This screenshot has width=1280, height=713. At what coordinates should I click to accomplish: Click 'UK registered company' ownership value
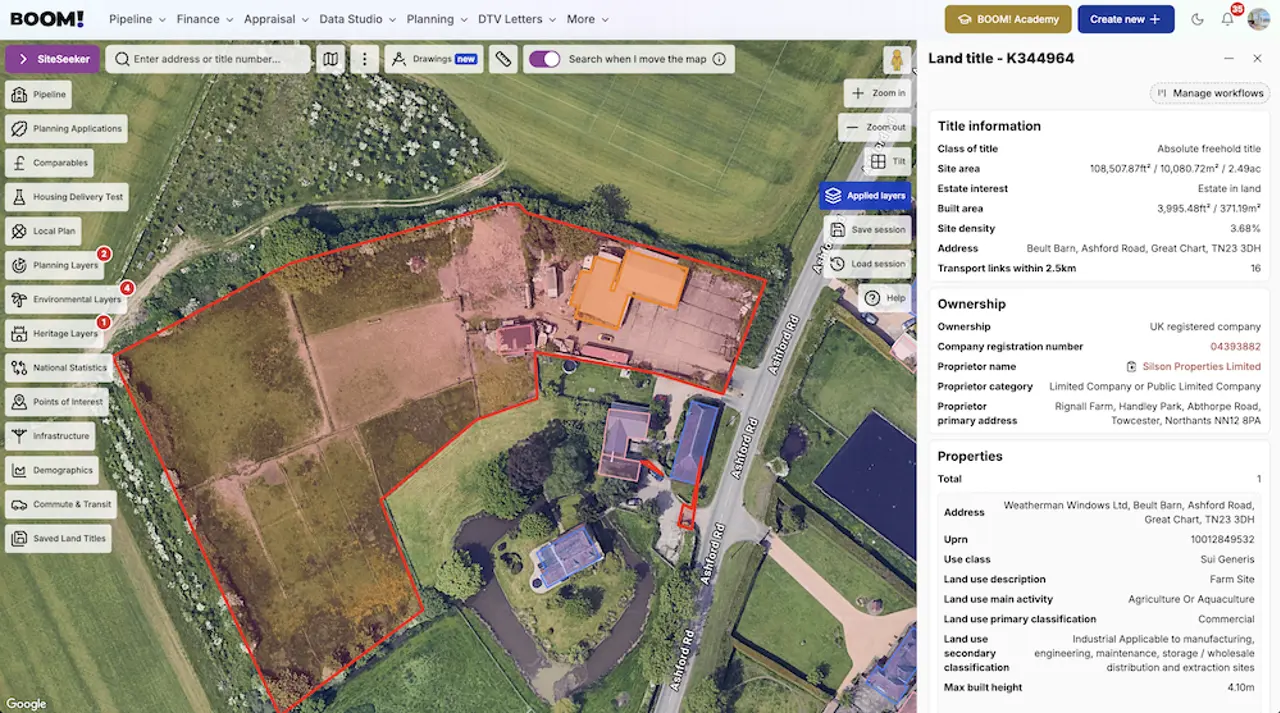pos(1205,326)
